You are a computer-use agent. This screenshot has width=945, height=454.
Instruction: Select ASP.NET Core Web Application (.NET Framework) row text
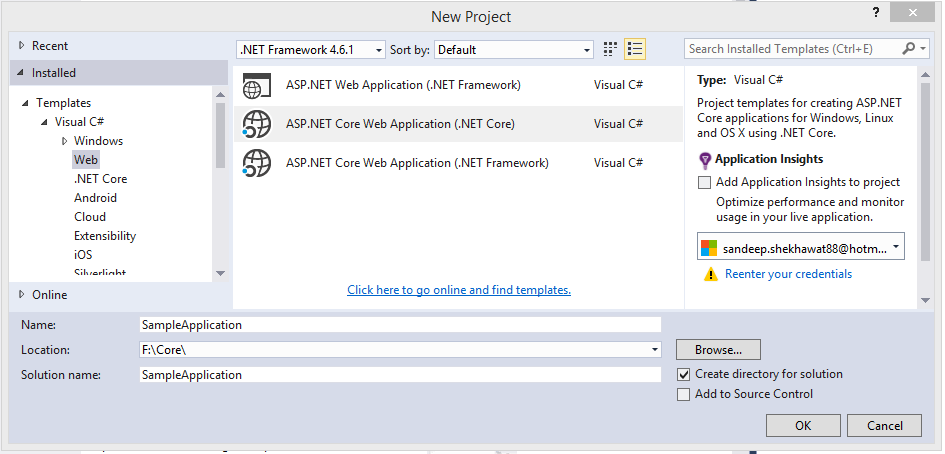[x=417, y=163]
